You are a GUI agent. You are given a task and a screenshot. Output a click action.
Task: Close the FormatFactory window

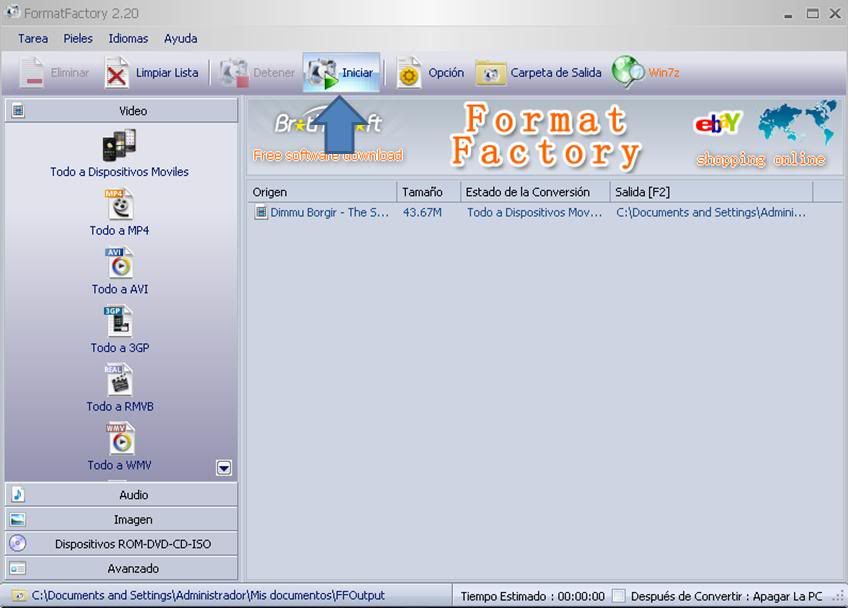[835, 14]
